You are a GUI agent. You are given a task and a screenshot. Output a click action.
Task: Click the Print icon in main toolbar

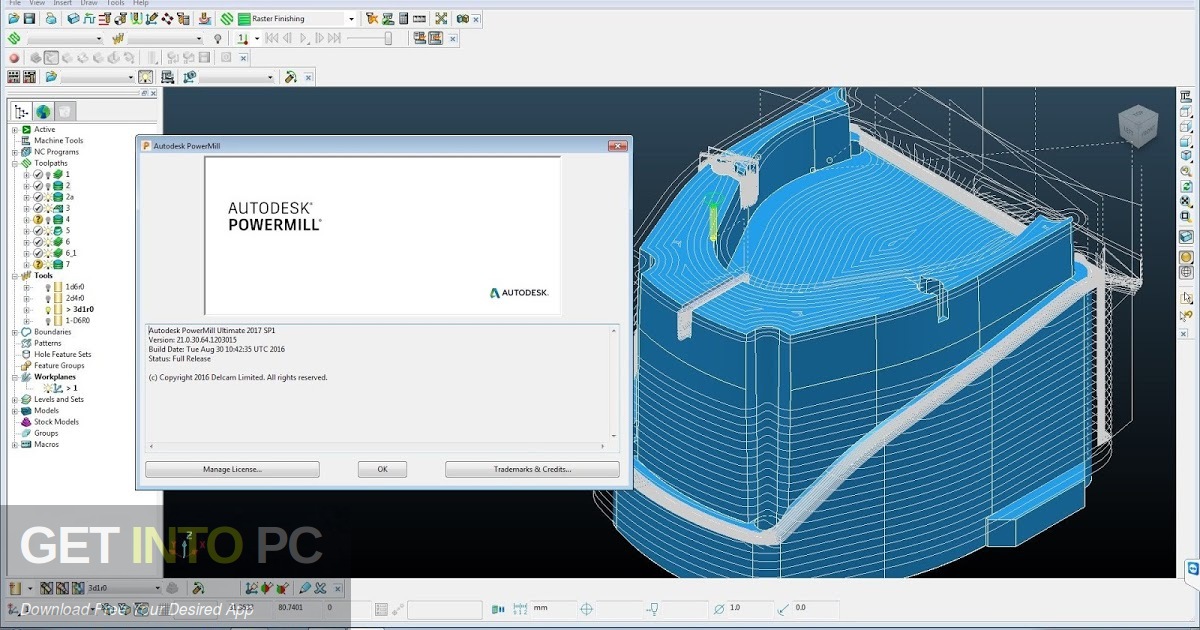[51, 18]
